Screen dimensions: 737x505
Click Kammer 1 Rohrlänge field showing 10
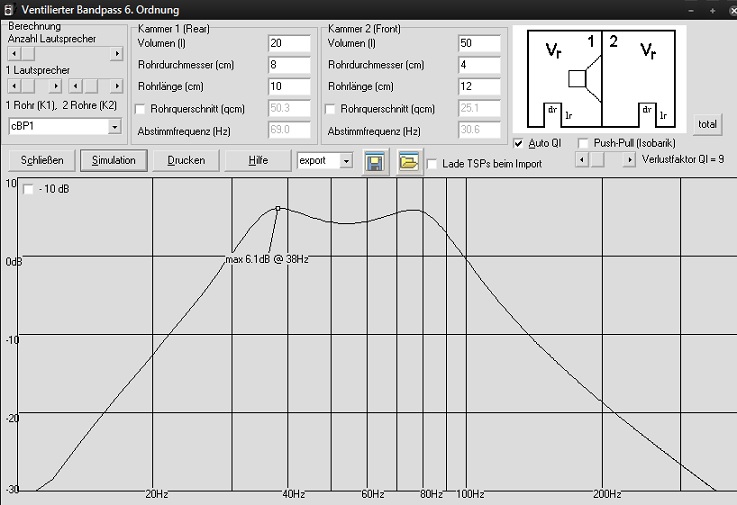pos(289,87)
